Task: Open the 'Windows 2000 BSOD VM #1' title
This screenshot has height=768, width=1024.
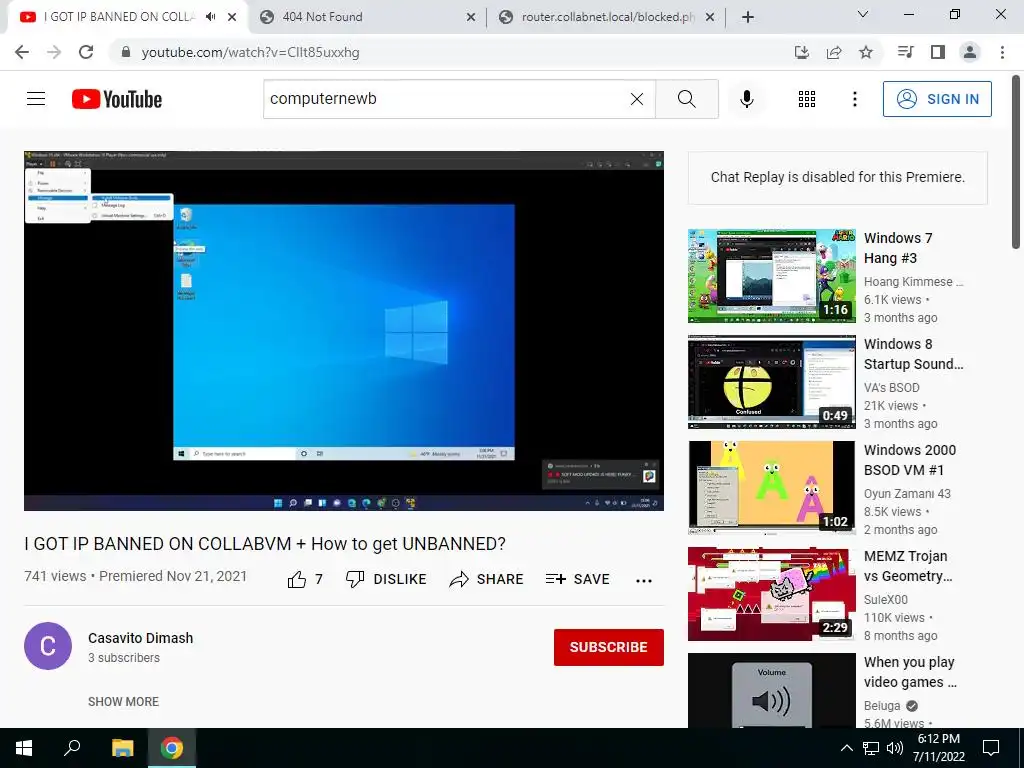Action: 910,460
